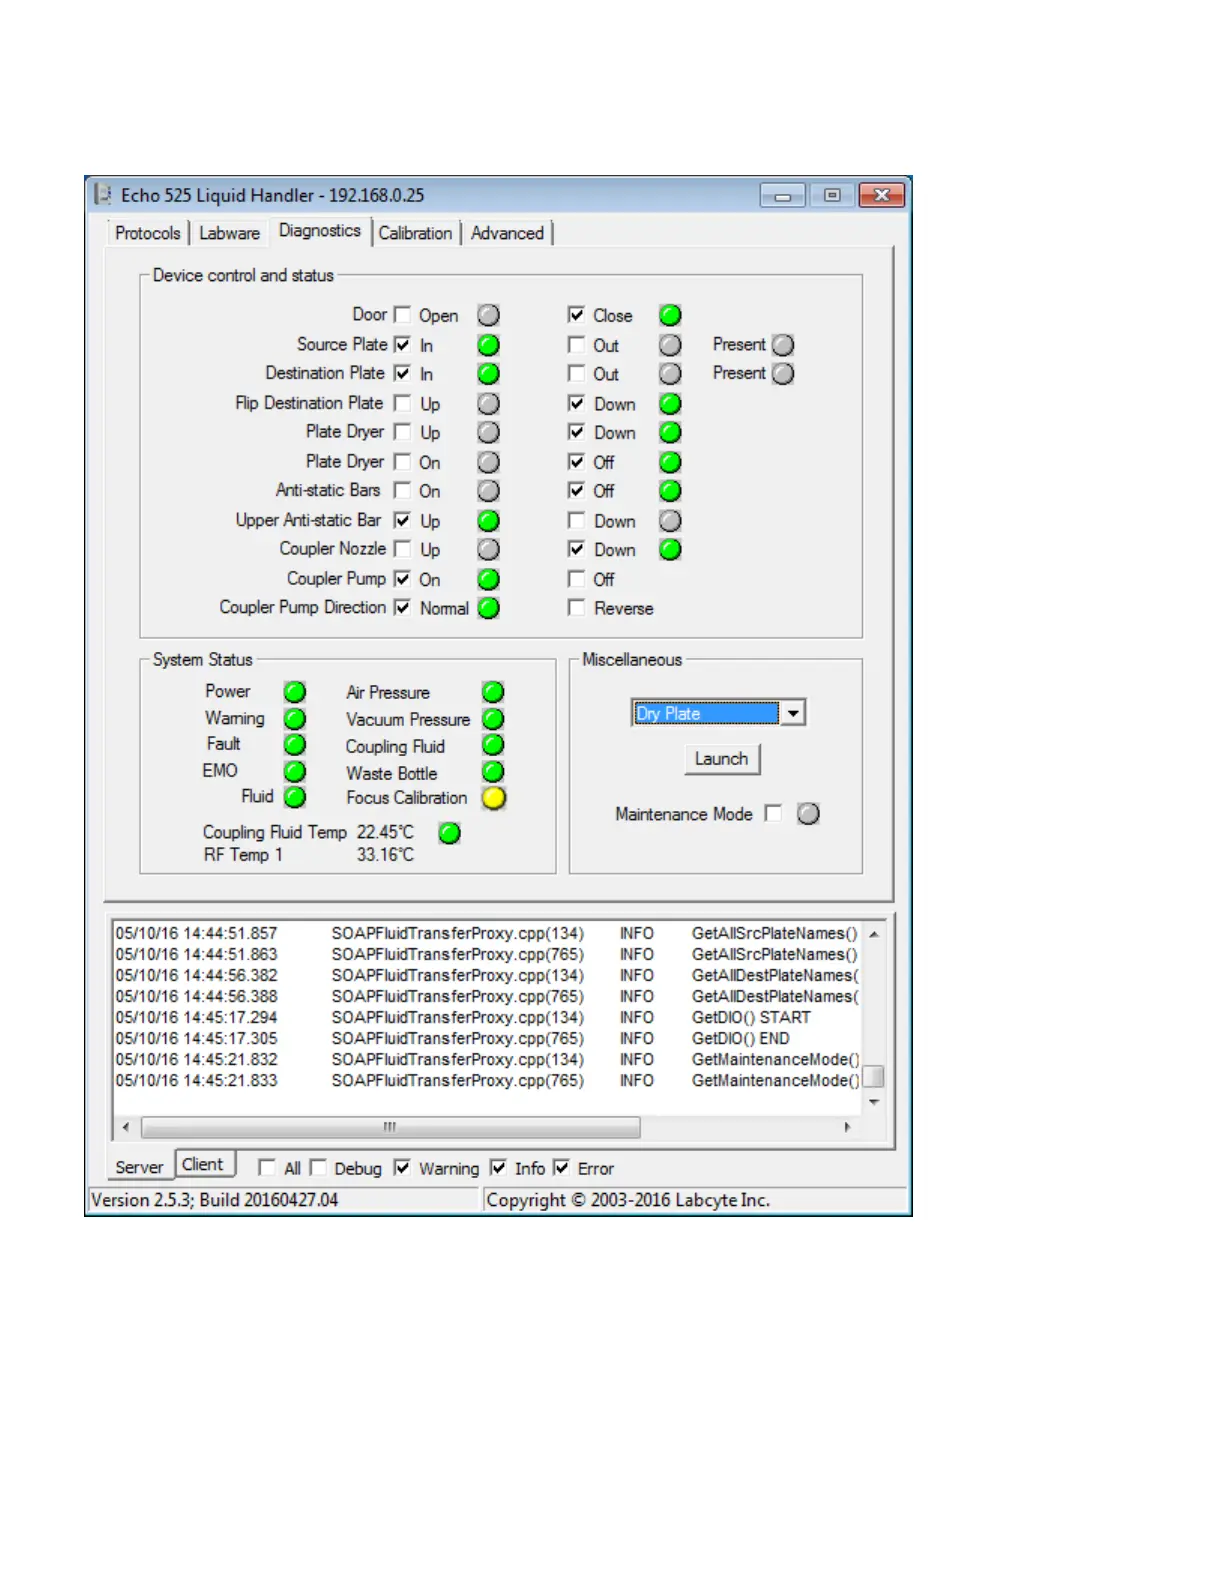This screenshot has width=1224, height=1584.
Task: Check the Upper Anti-static Bar Down checkbox
Action: coord(576,521)
